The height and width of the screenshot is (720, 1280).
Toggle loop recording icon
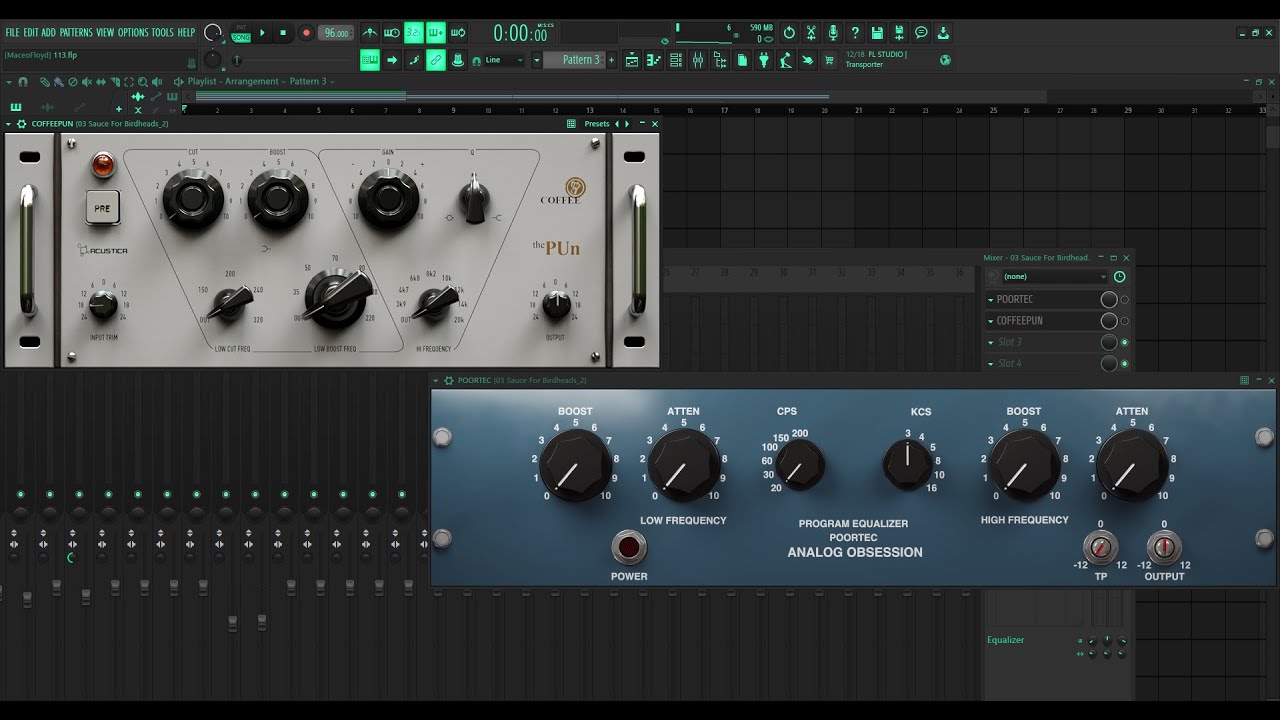458,33
